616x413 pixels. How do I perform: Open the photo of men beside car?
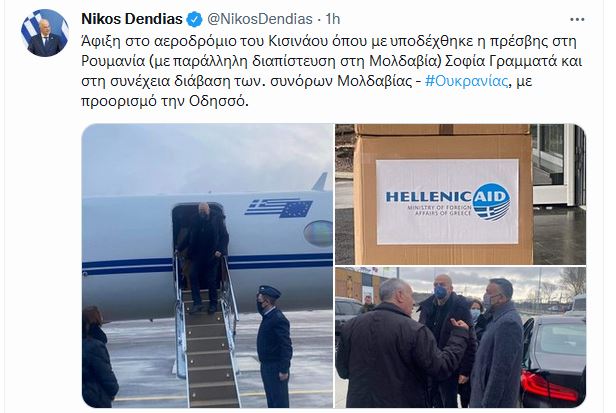point(460,337)
